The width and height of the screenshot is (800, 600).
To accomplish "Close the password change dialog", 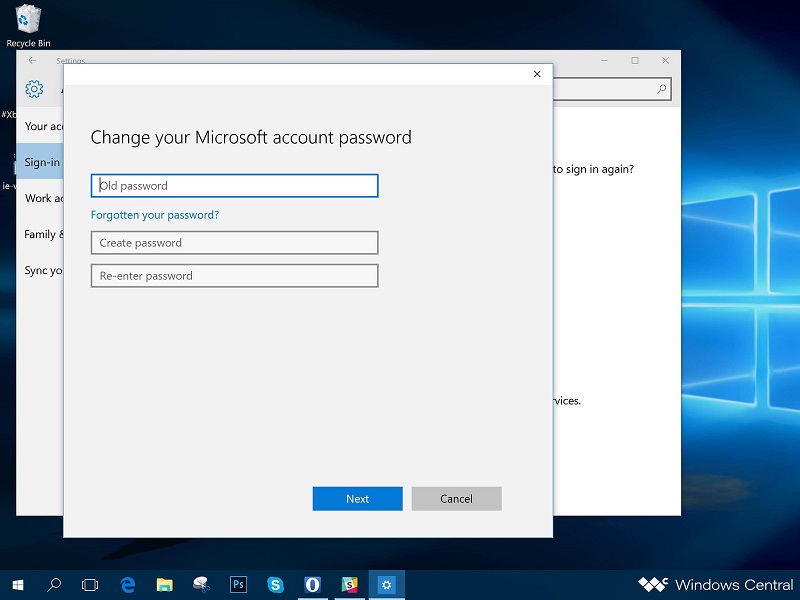I will click(x=537, y=74).
